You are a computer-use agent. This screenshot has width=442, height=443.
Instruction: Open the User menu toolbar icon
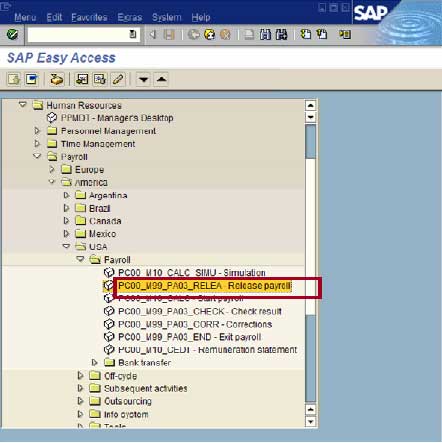pyautogui.click(x=14, y=79)
